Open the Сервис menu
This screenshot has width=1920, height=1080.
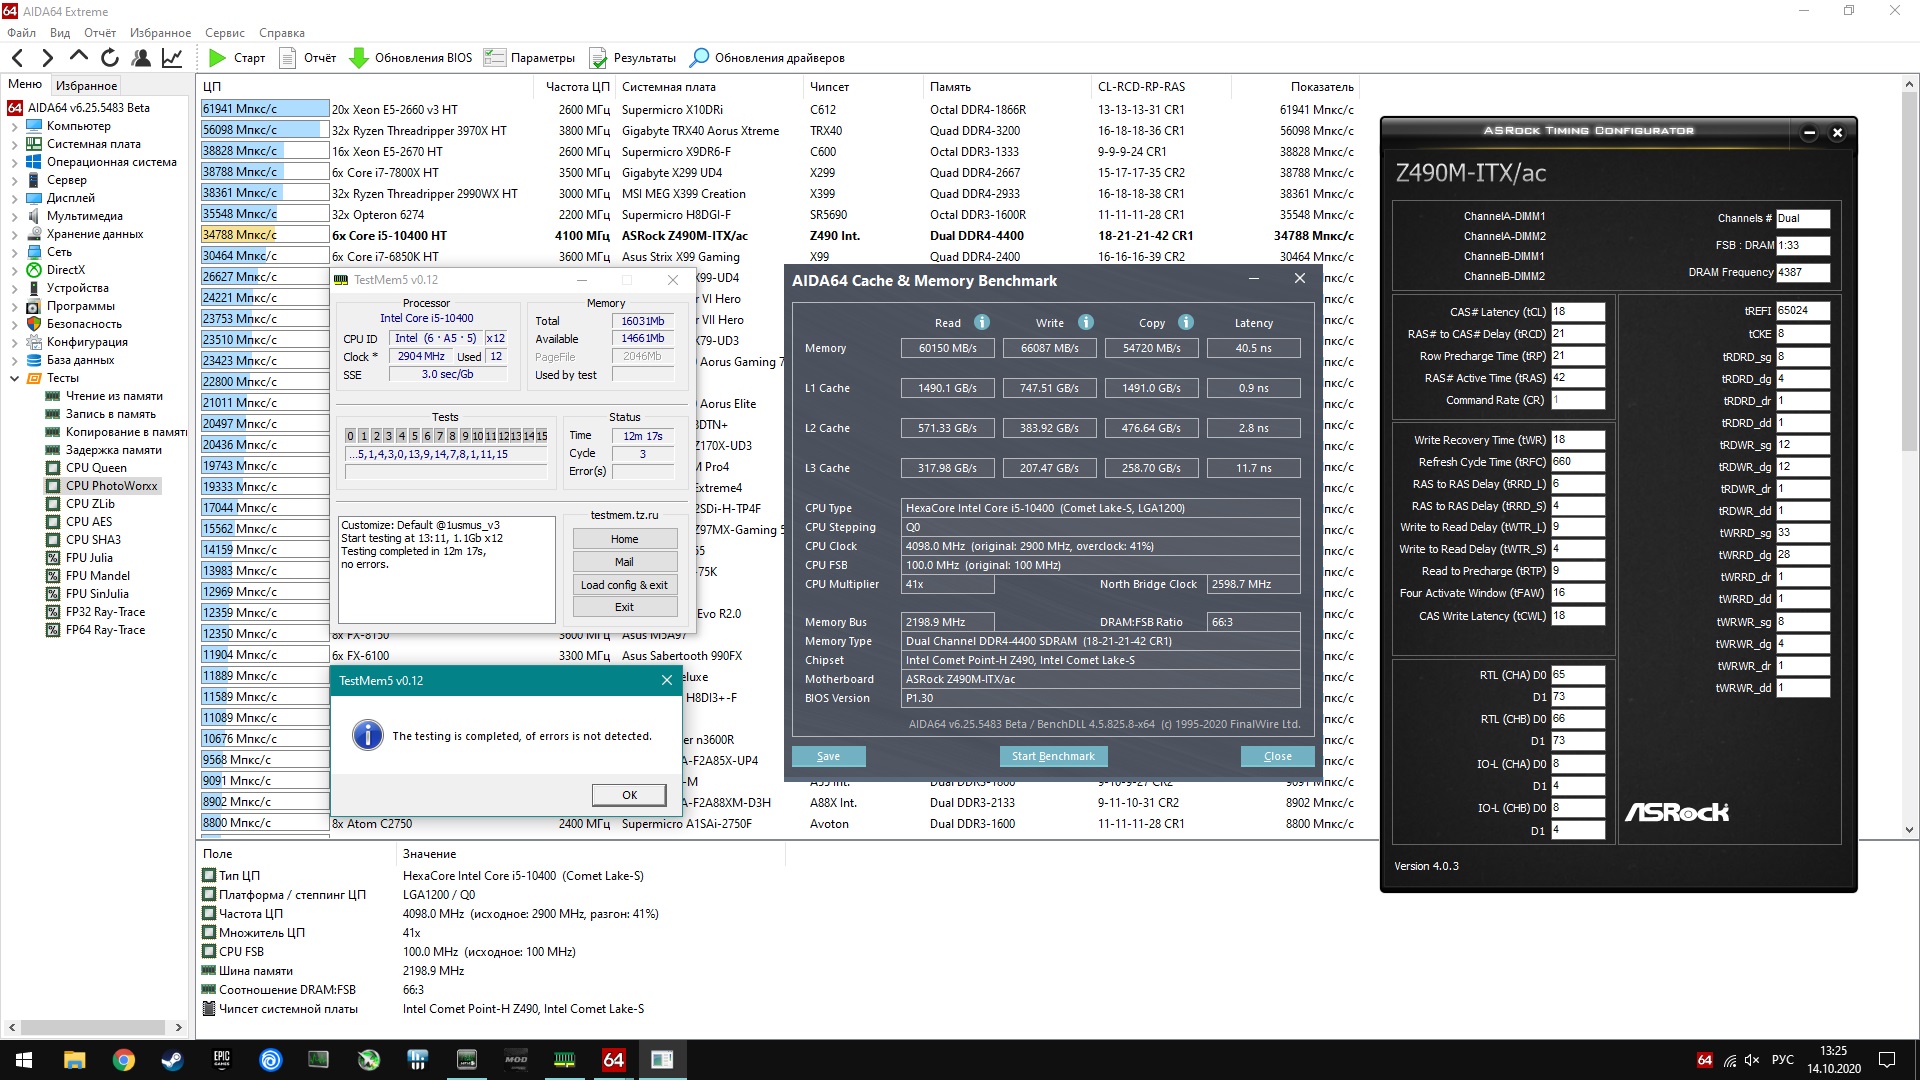[x=224, y=33]
